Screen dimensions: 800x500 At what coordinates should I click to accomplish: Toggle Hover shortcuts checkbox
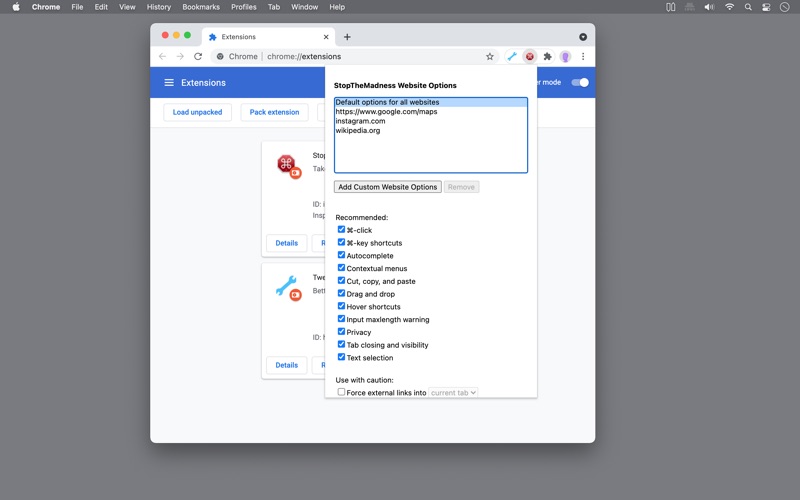pos(341,306)
